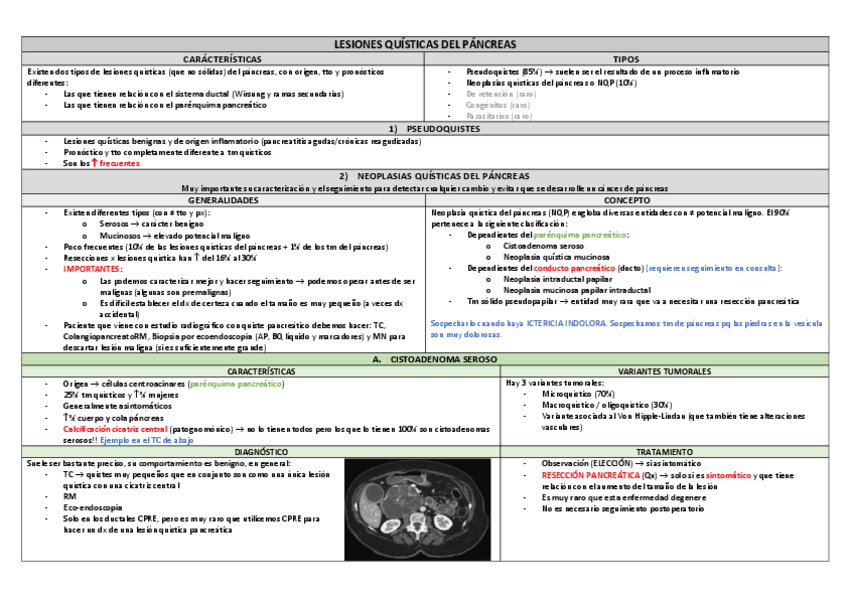Click "Neoplasia mucinosa papilar intraductal"

tap(577, 290)
